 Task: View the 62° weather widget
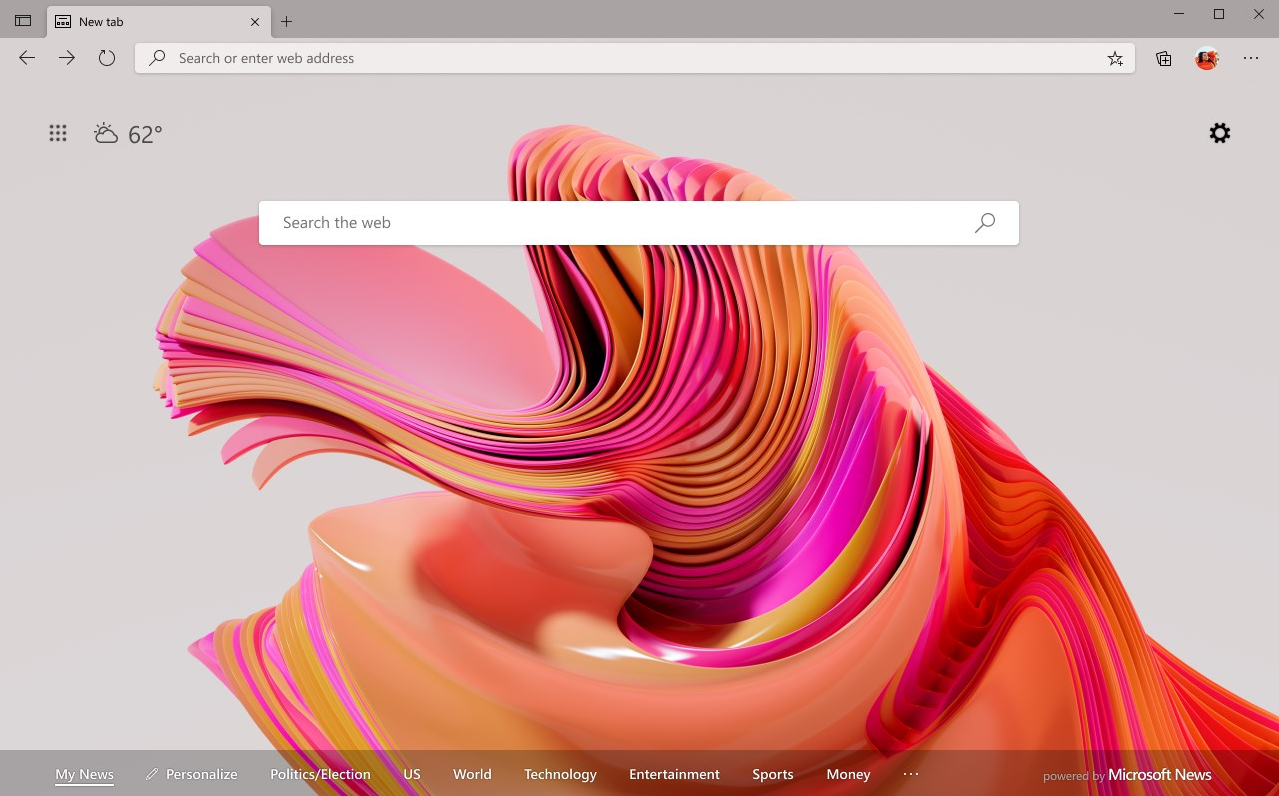(128, 134)
